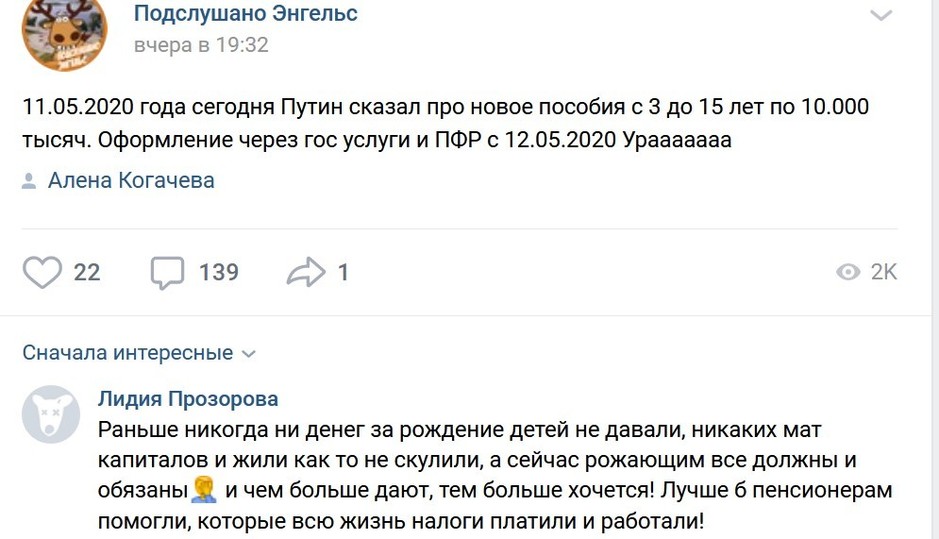Click the like count 22
Screen dimensions: 939x539
(x=87, y=272)
